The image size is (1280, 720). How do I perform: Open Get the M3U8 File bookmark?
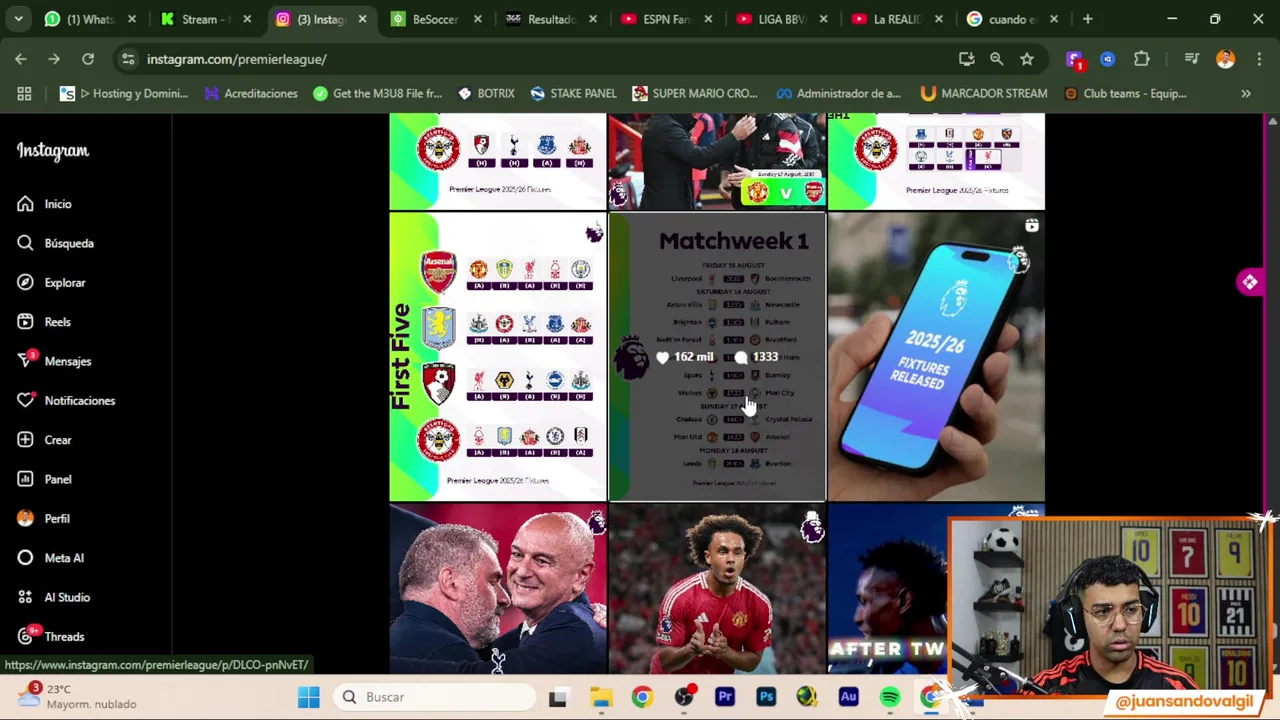[x=377, y=93]
